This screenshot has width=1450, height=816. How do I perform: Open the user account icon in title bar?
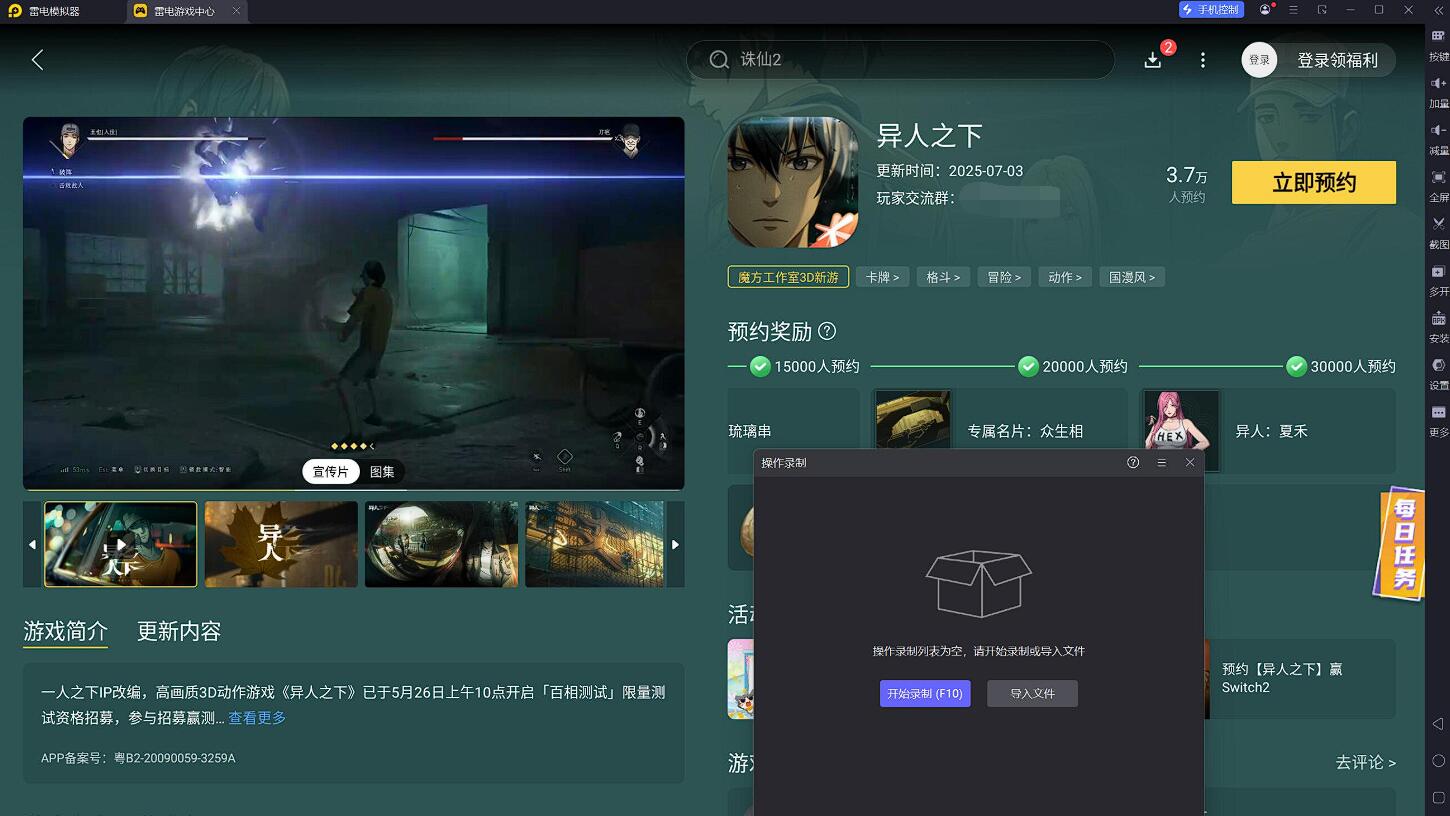click(x=1265, y=10)
